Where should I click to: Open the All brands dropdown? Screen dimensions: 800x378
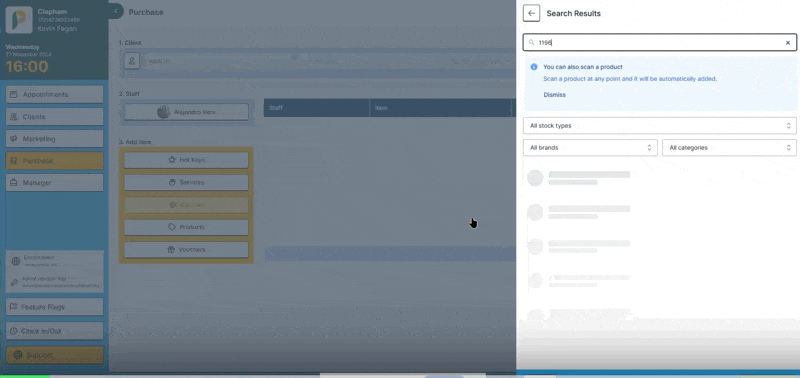pos(590,147)
